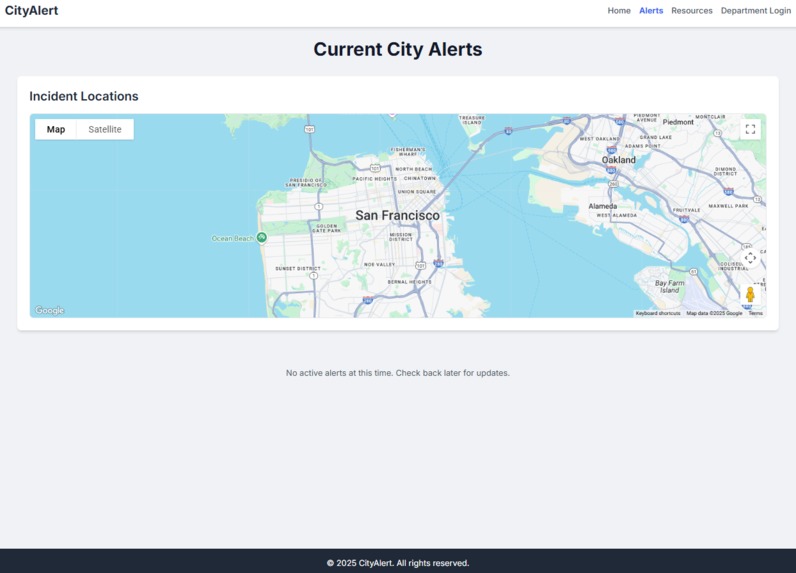Screen dimensions: 796x573
Task: Click the Piedmont map label
Action: [x=678, y=122]
